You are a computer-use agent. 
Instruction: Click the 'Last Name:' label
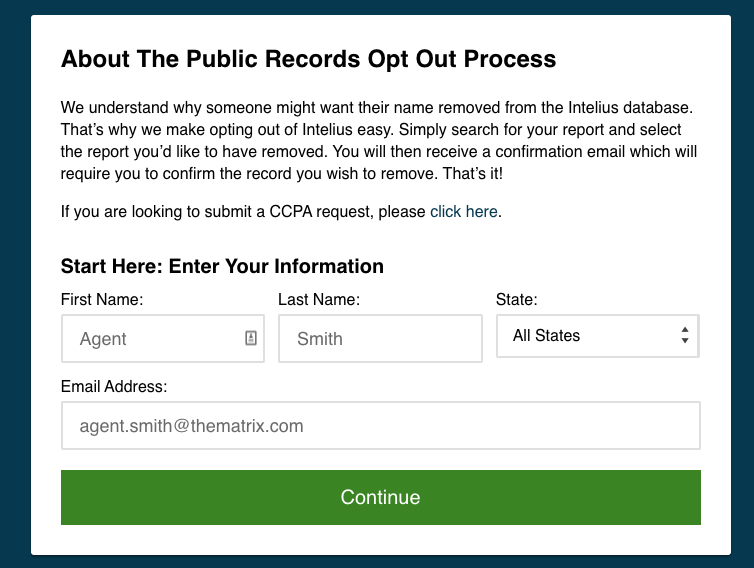(x=319, y=300)
